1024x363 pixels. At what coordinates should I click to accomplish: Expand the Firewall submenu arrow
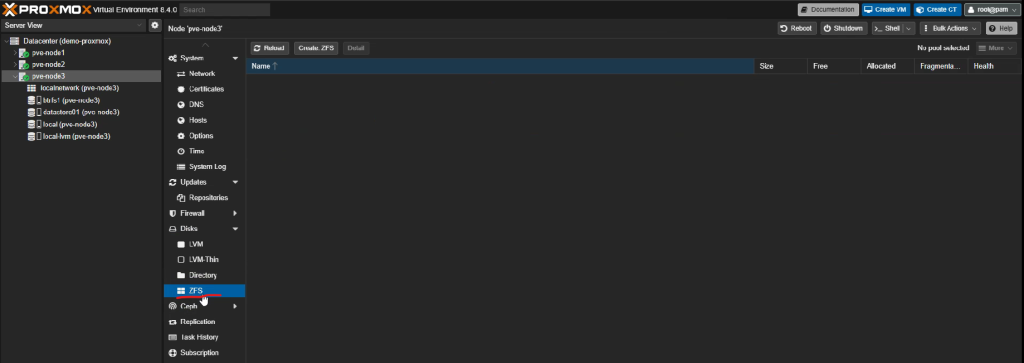235,213
